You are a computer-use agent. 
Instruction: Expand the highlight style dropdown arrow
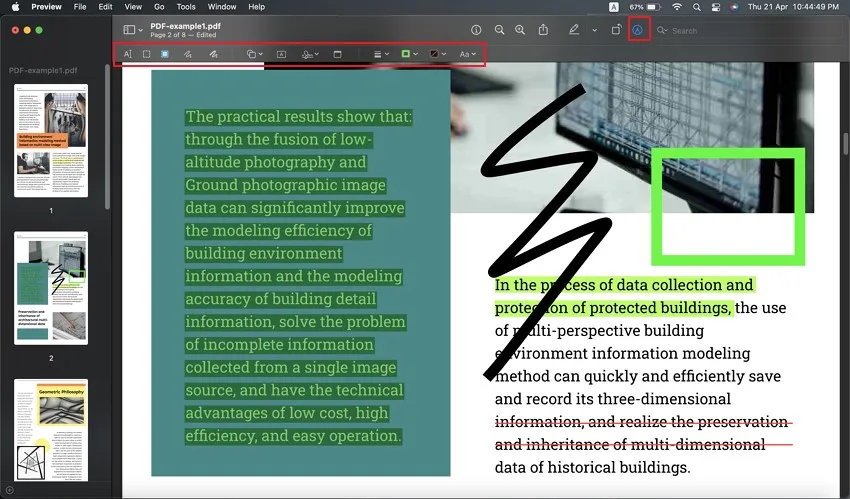coord(595,31)
